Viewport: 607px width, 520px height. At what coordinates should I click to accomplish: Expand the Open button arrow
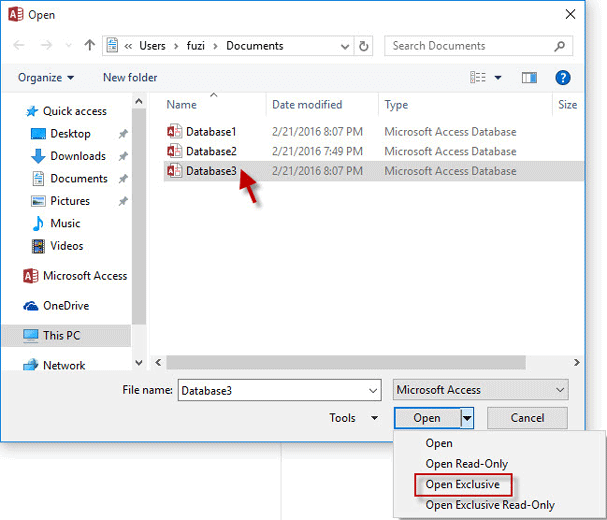point(467,418)
